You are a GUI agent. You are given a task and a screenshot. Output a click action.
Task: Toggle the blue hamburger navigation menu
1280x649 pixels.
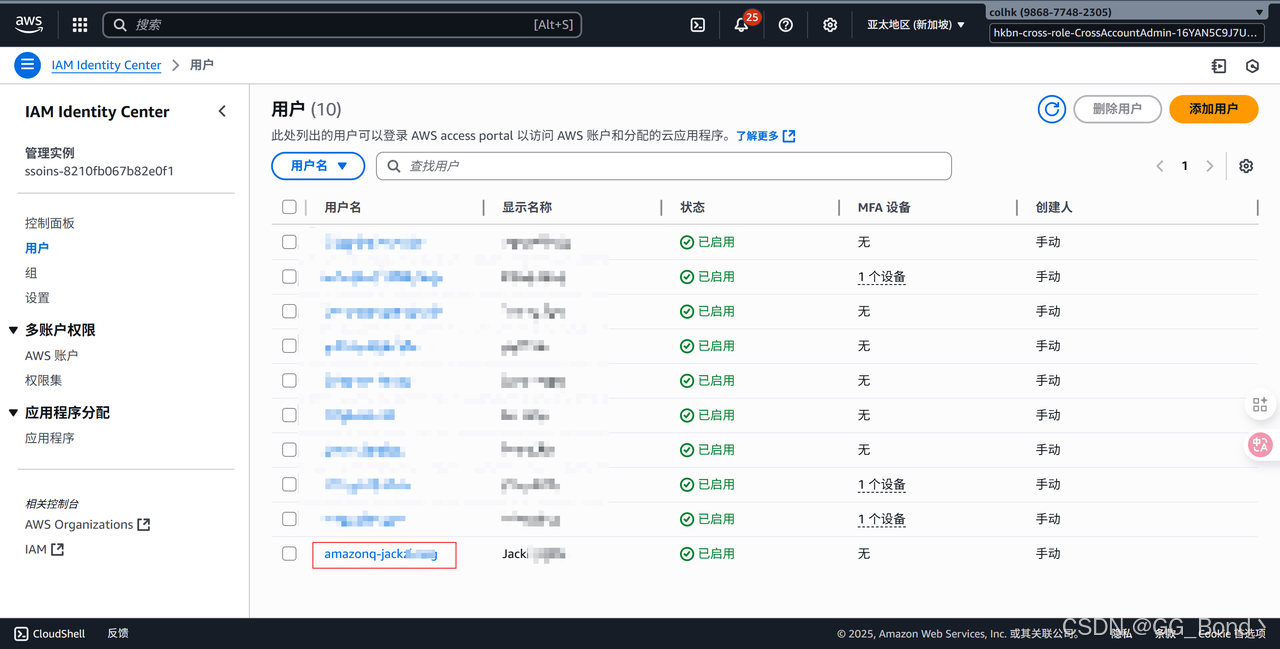[x=27, y=65]
